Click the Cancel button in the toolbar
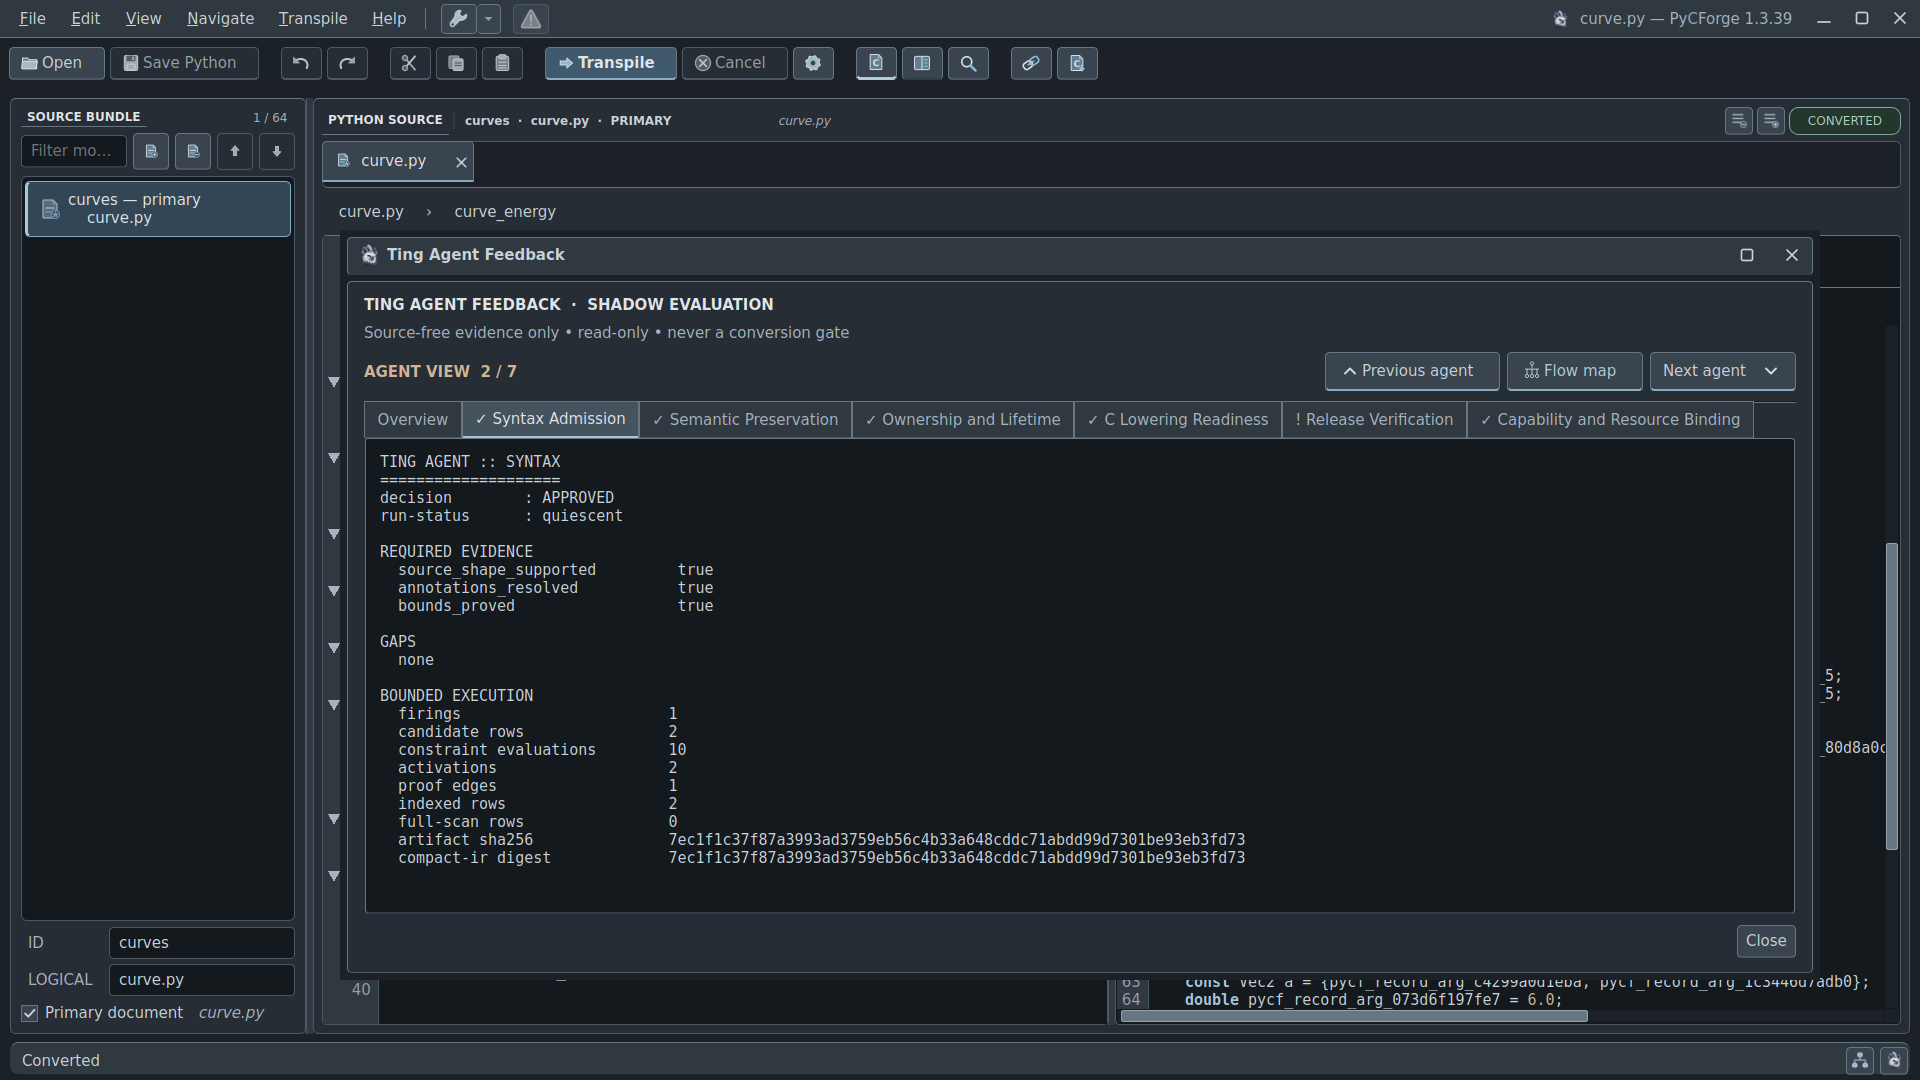 tap(734, 63)
